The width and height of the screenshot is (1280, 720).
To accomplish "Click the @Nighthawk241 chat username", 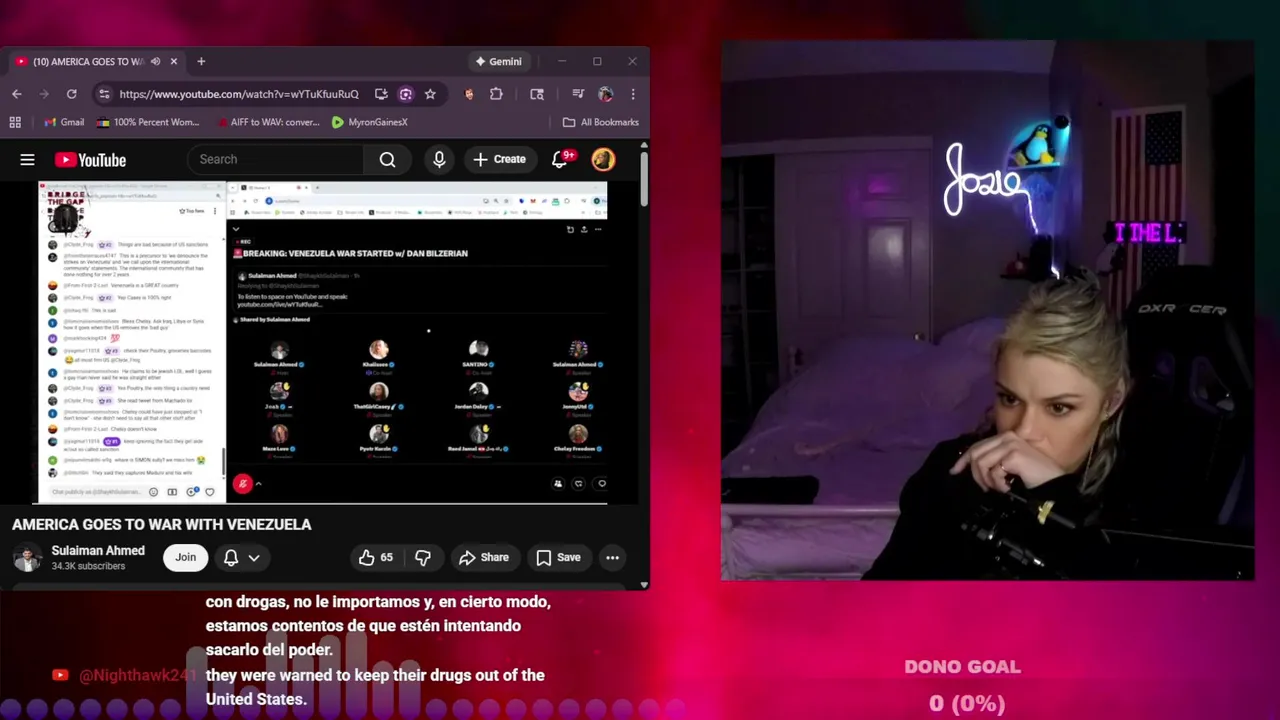I will click(137, 676).
